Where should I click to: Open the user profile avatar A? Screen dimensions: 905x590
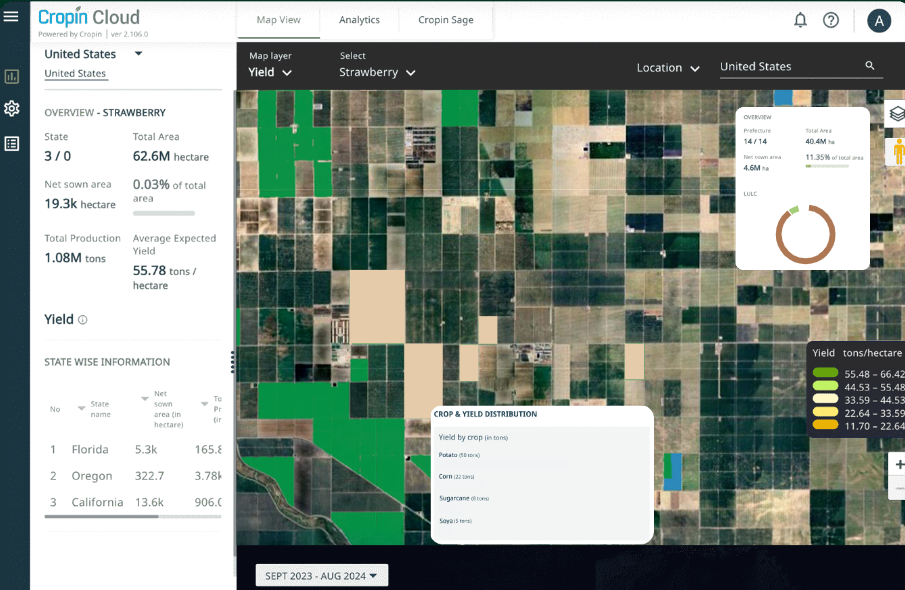(878, 21)
